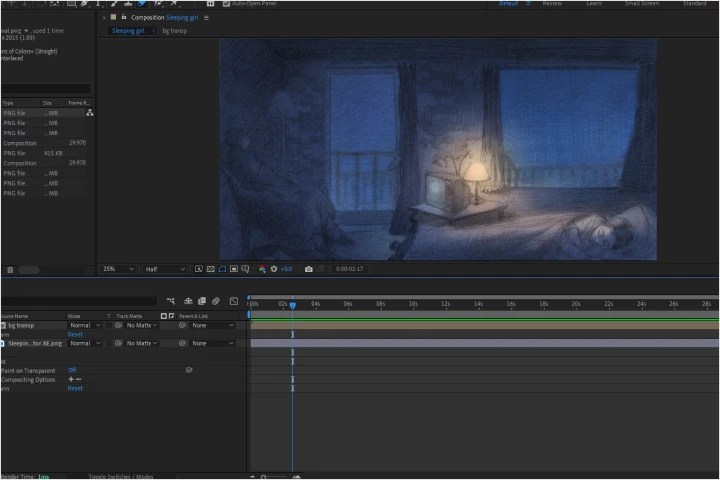Open the 25% magnification dropdown
Image resolution: width=720 pixels, height=480 pixels.
click(x=118, y=269)
